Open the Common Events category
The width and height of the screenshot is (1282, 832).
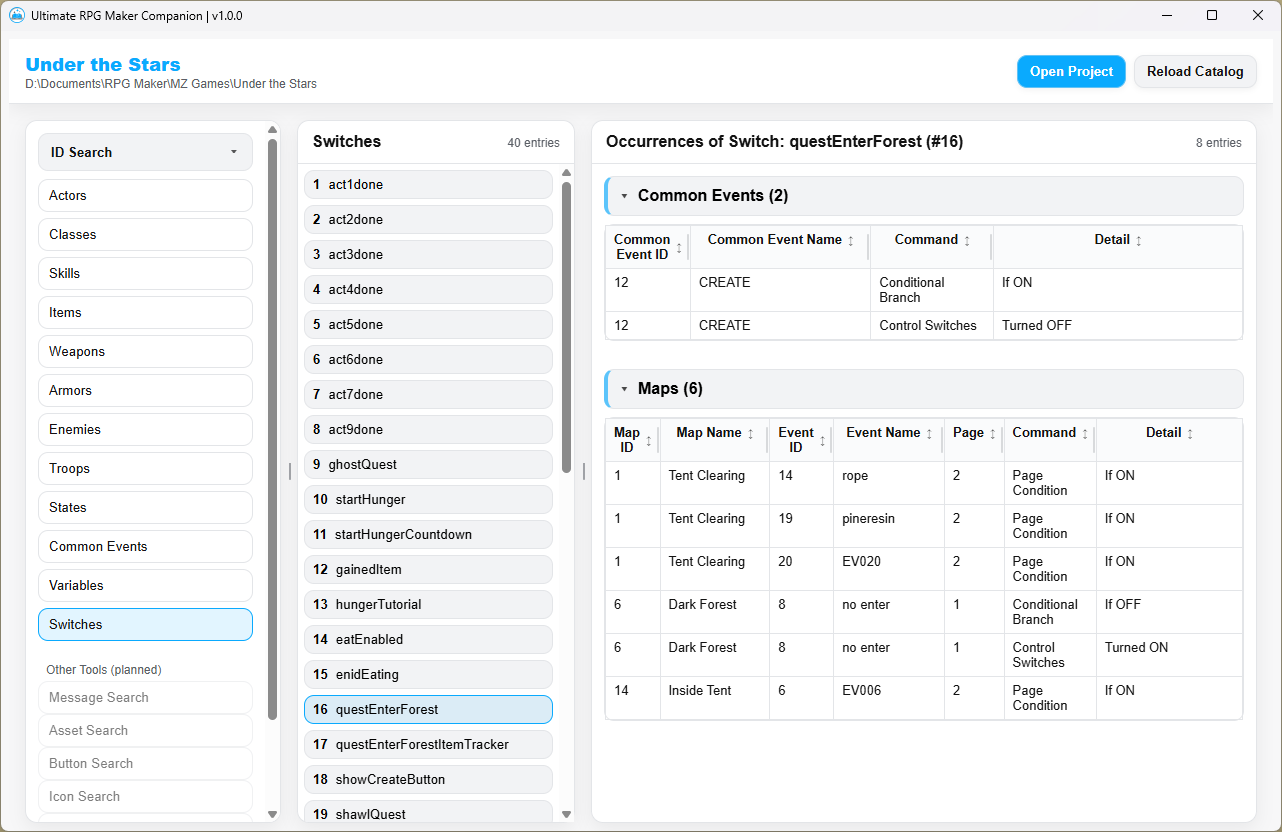pos(145,546)
